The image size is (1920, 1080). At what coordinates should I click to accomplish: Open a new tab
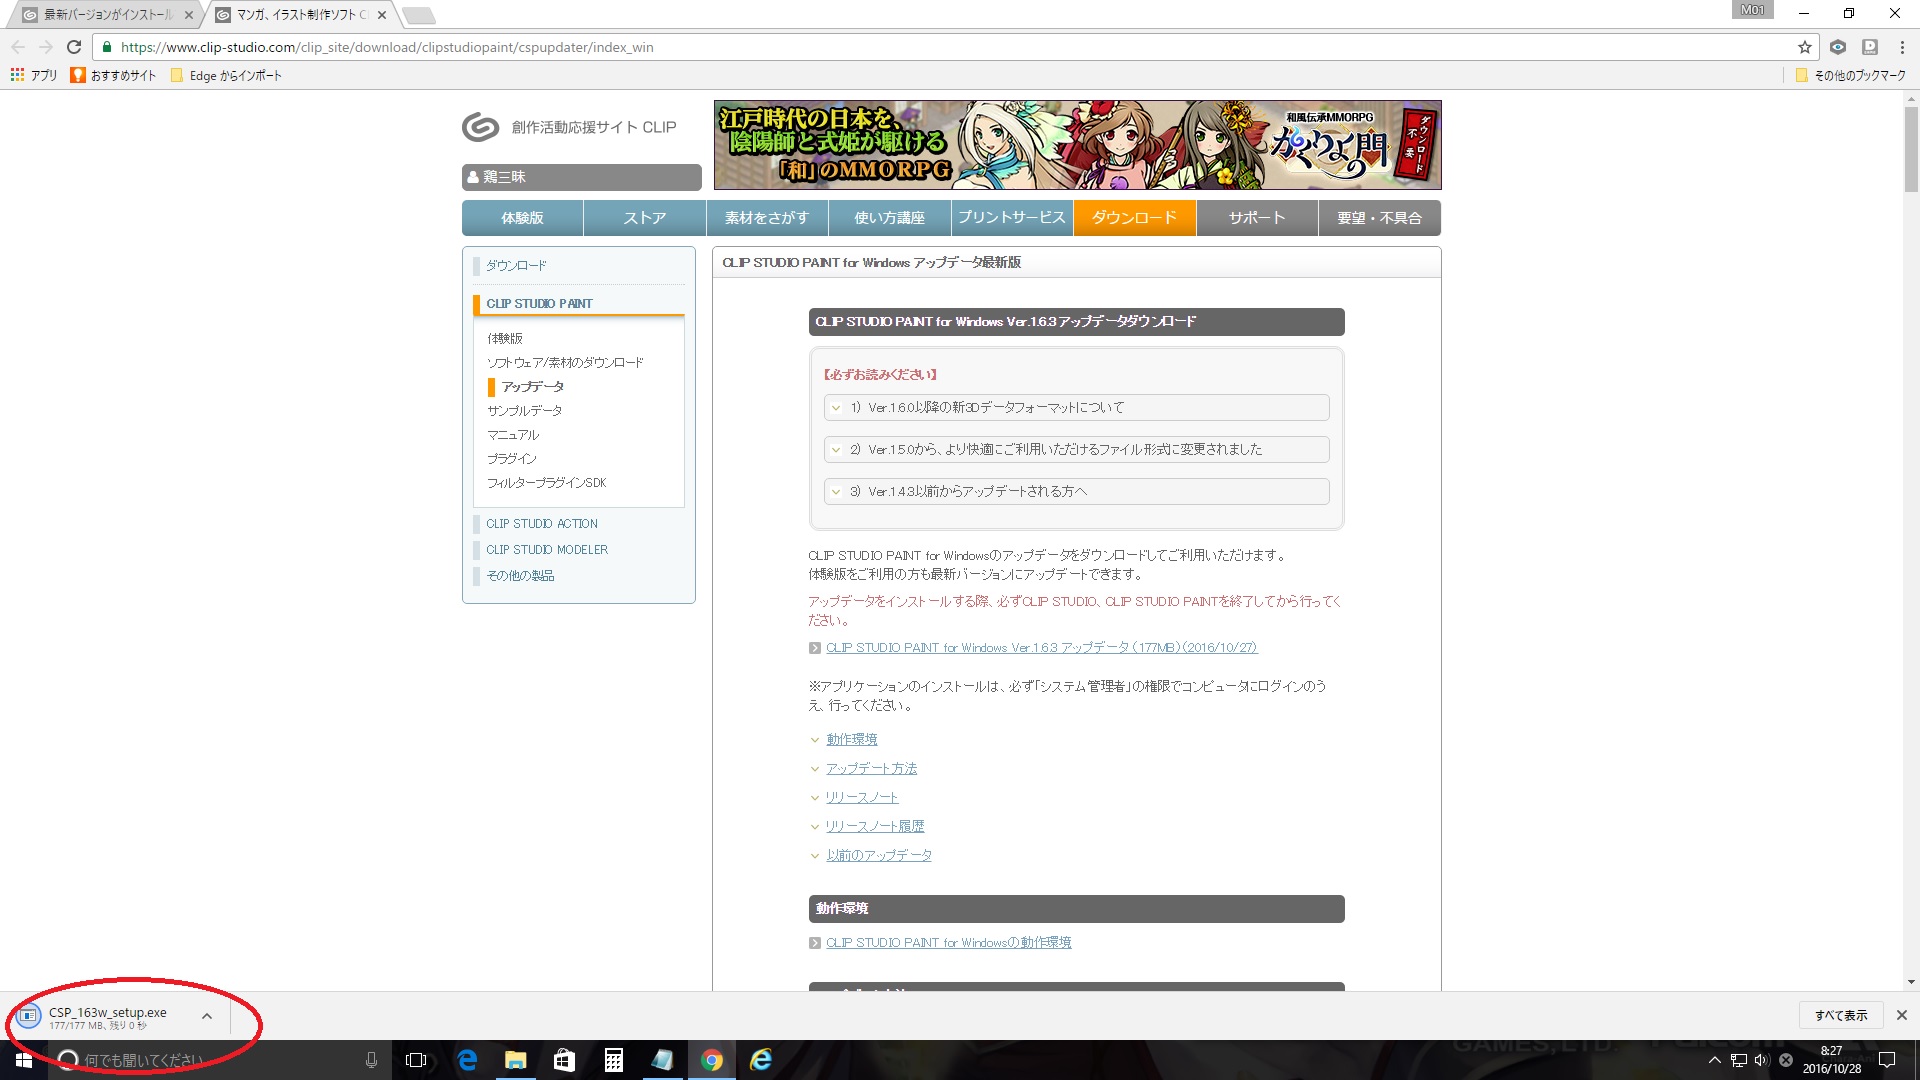point(418,15)
